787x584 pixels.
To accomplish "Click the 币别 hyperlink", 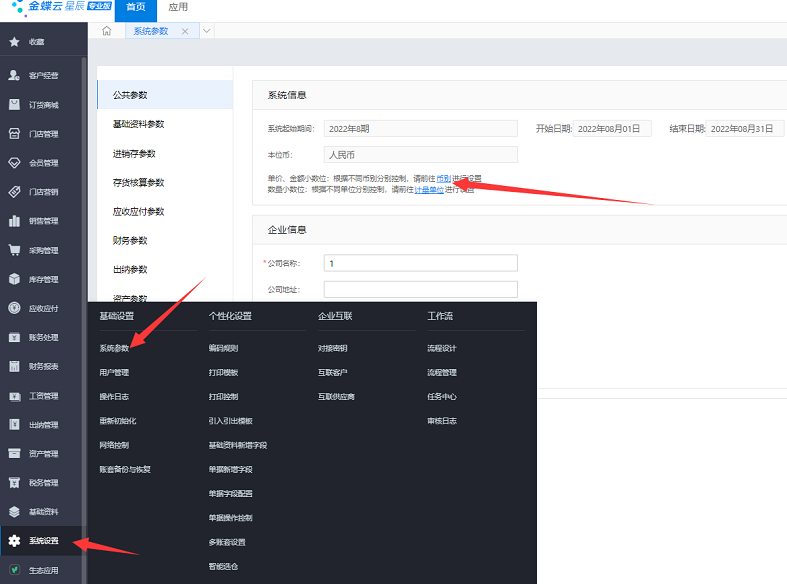I will click(443, 178).
